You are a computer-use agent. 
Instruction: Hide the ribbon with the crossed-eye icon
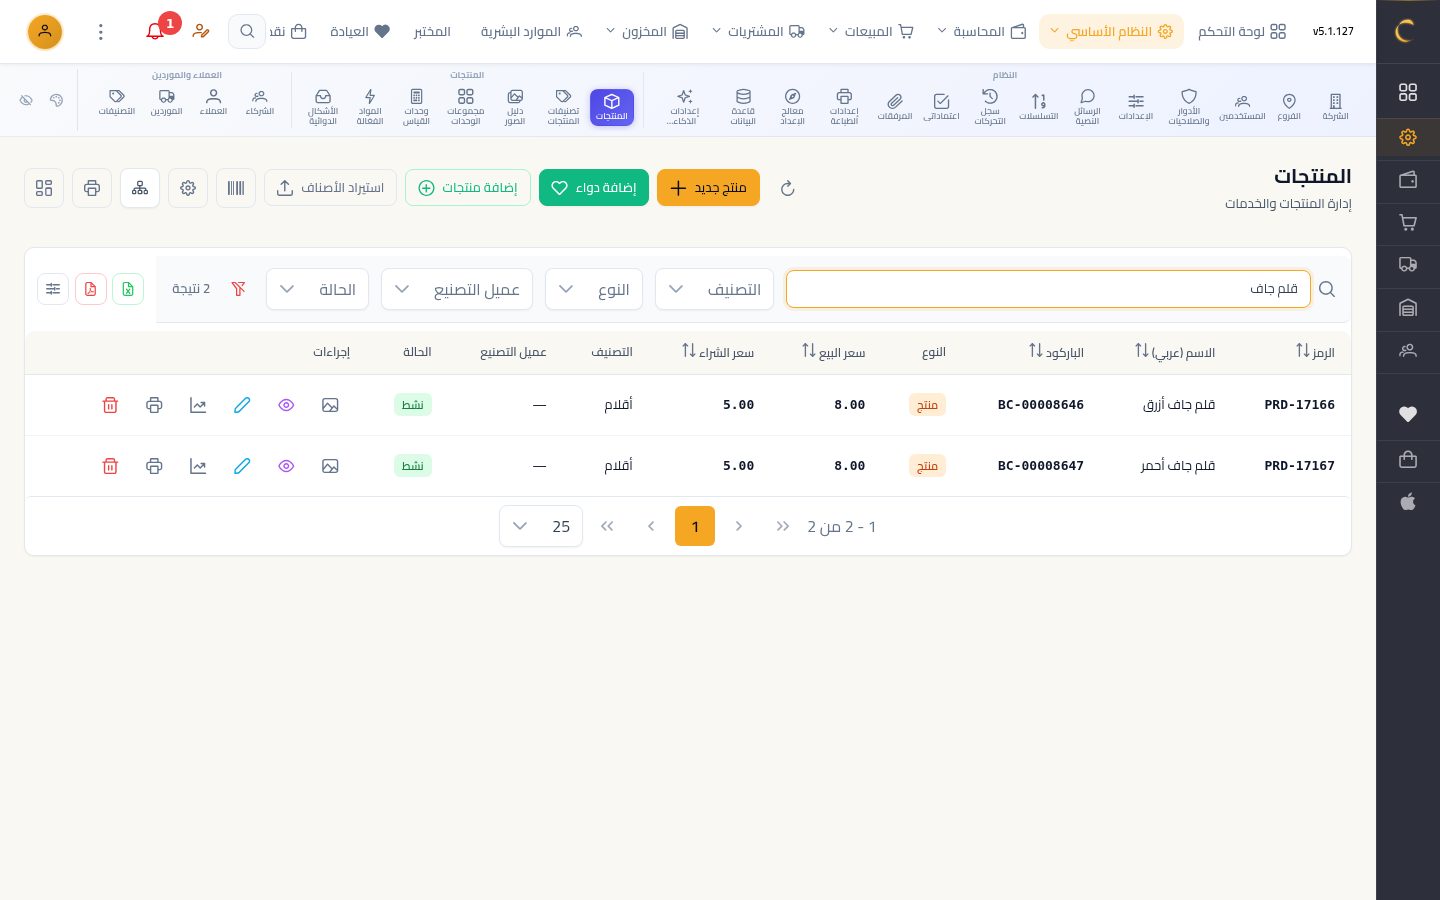click(26, 100)
